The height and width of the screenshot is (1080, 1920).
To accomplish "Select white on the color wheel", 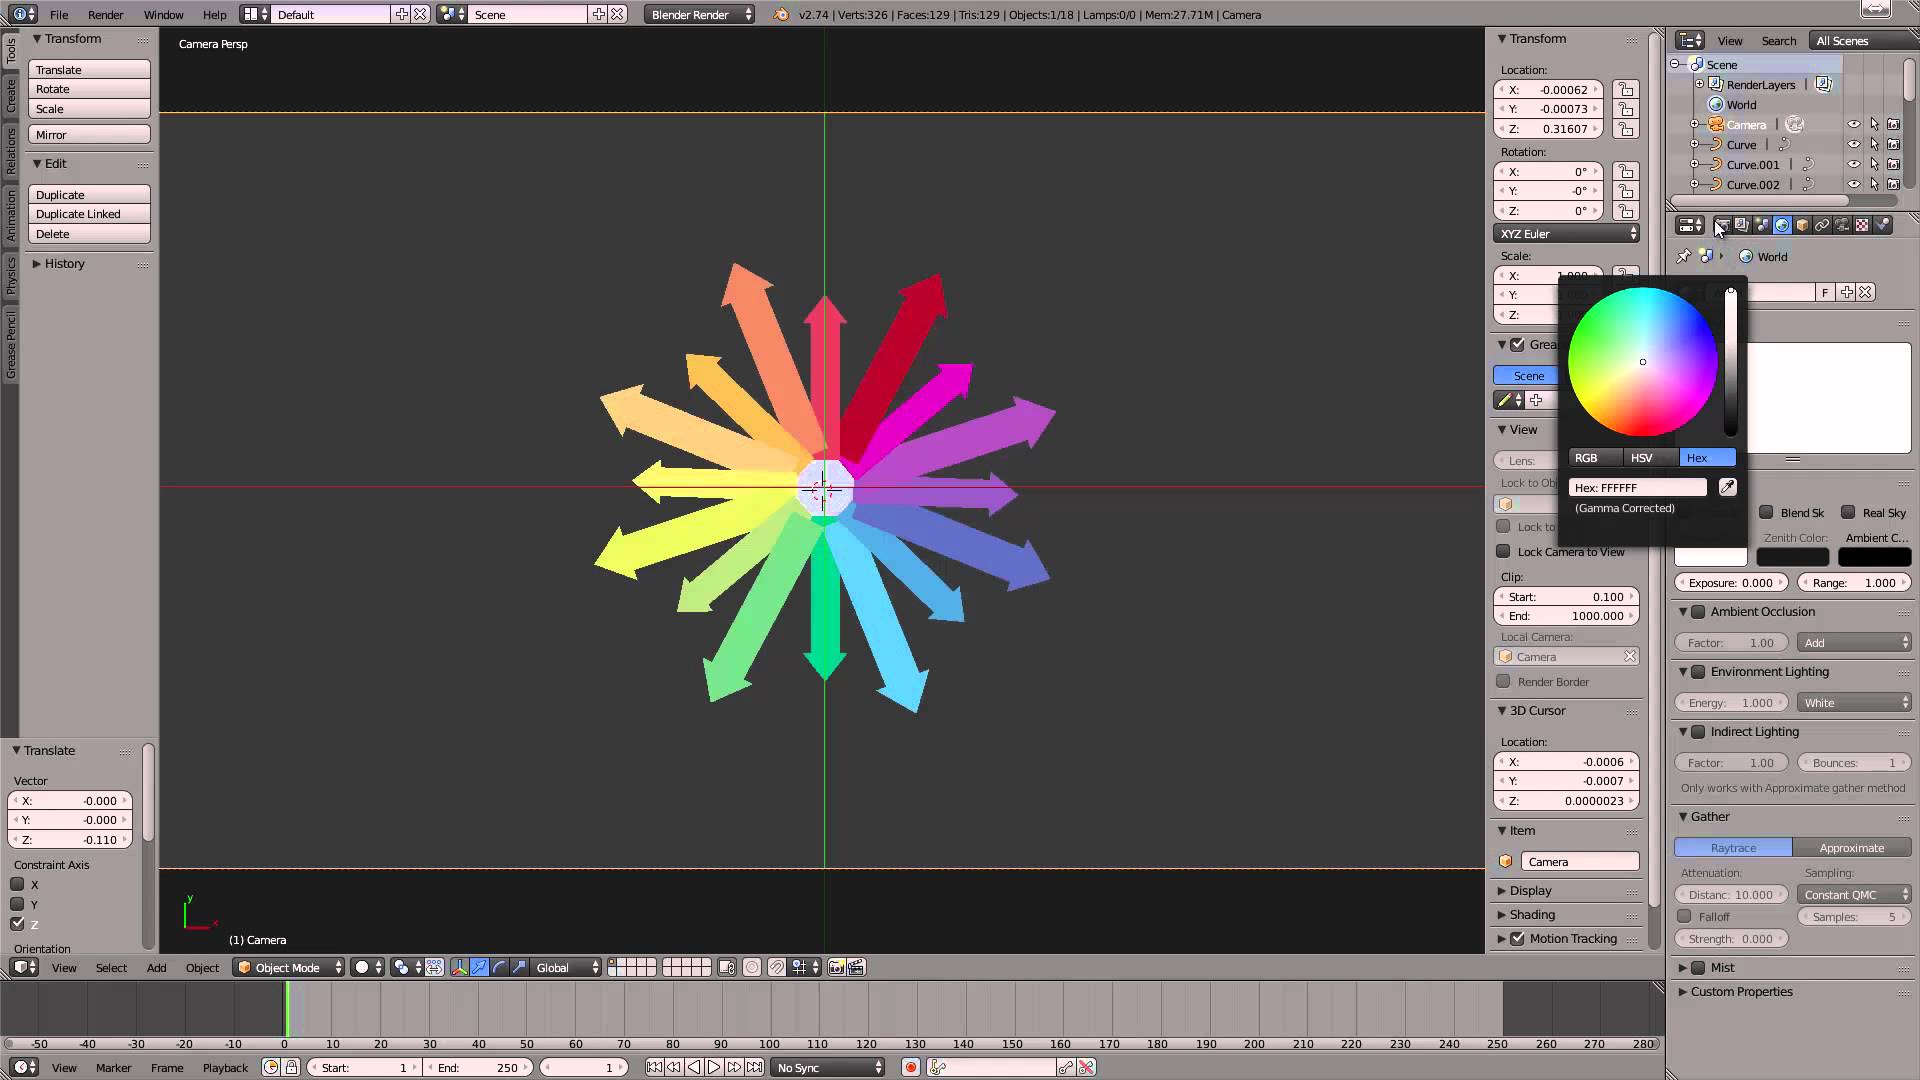I will (x=1643, y=362).
